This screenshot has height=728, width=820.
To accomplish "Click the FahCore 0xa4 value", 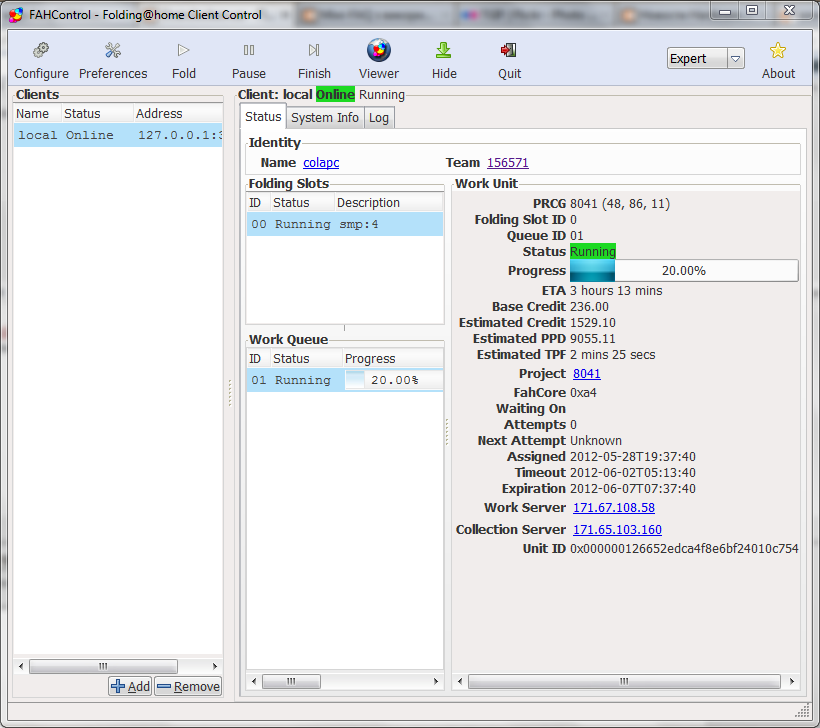I will 583,392.
